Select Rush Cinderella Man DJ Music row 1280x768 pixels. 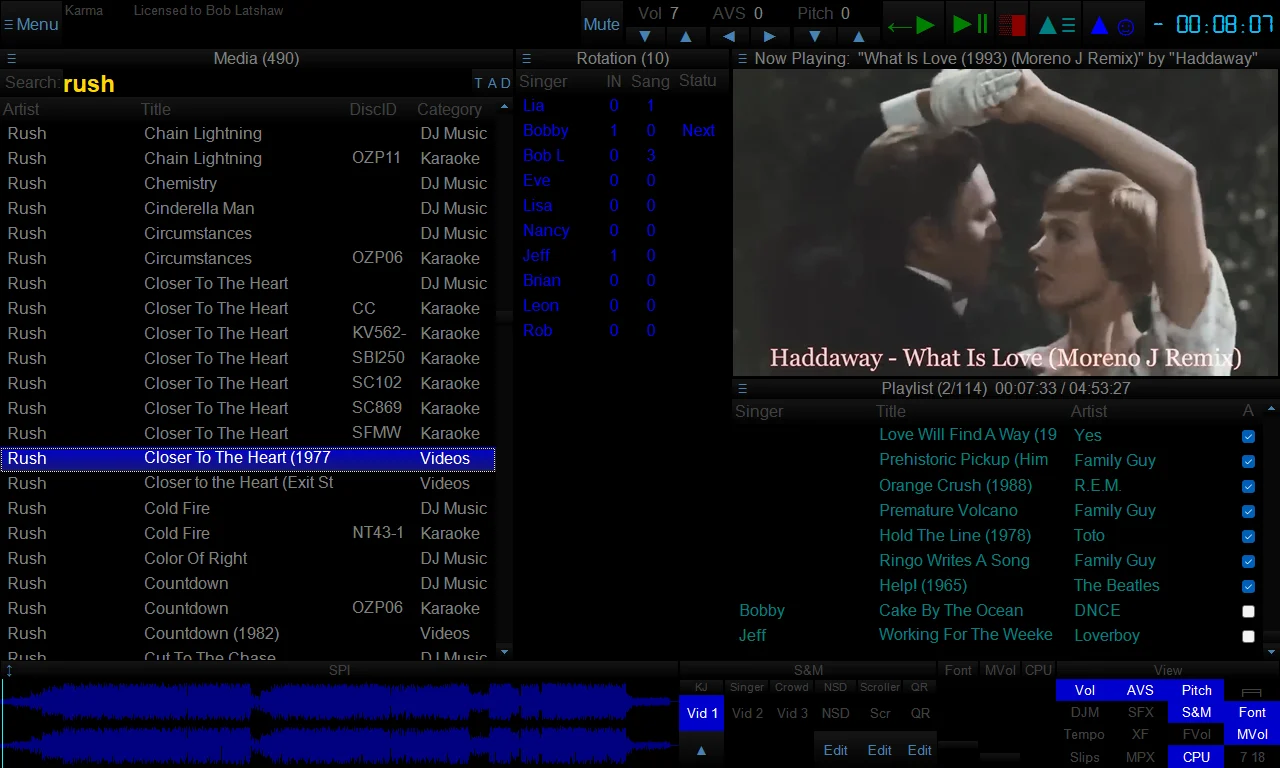[x=248, y=208]
